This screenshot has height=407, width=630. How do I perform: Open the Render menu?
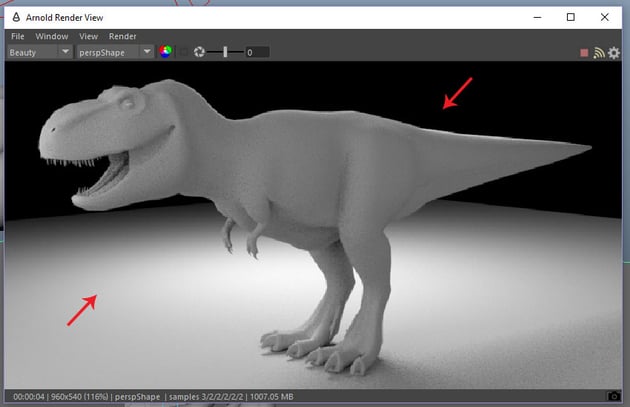pyautogui.click(x=122, y=36)
